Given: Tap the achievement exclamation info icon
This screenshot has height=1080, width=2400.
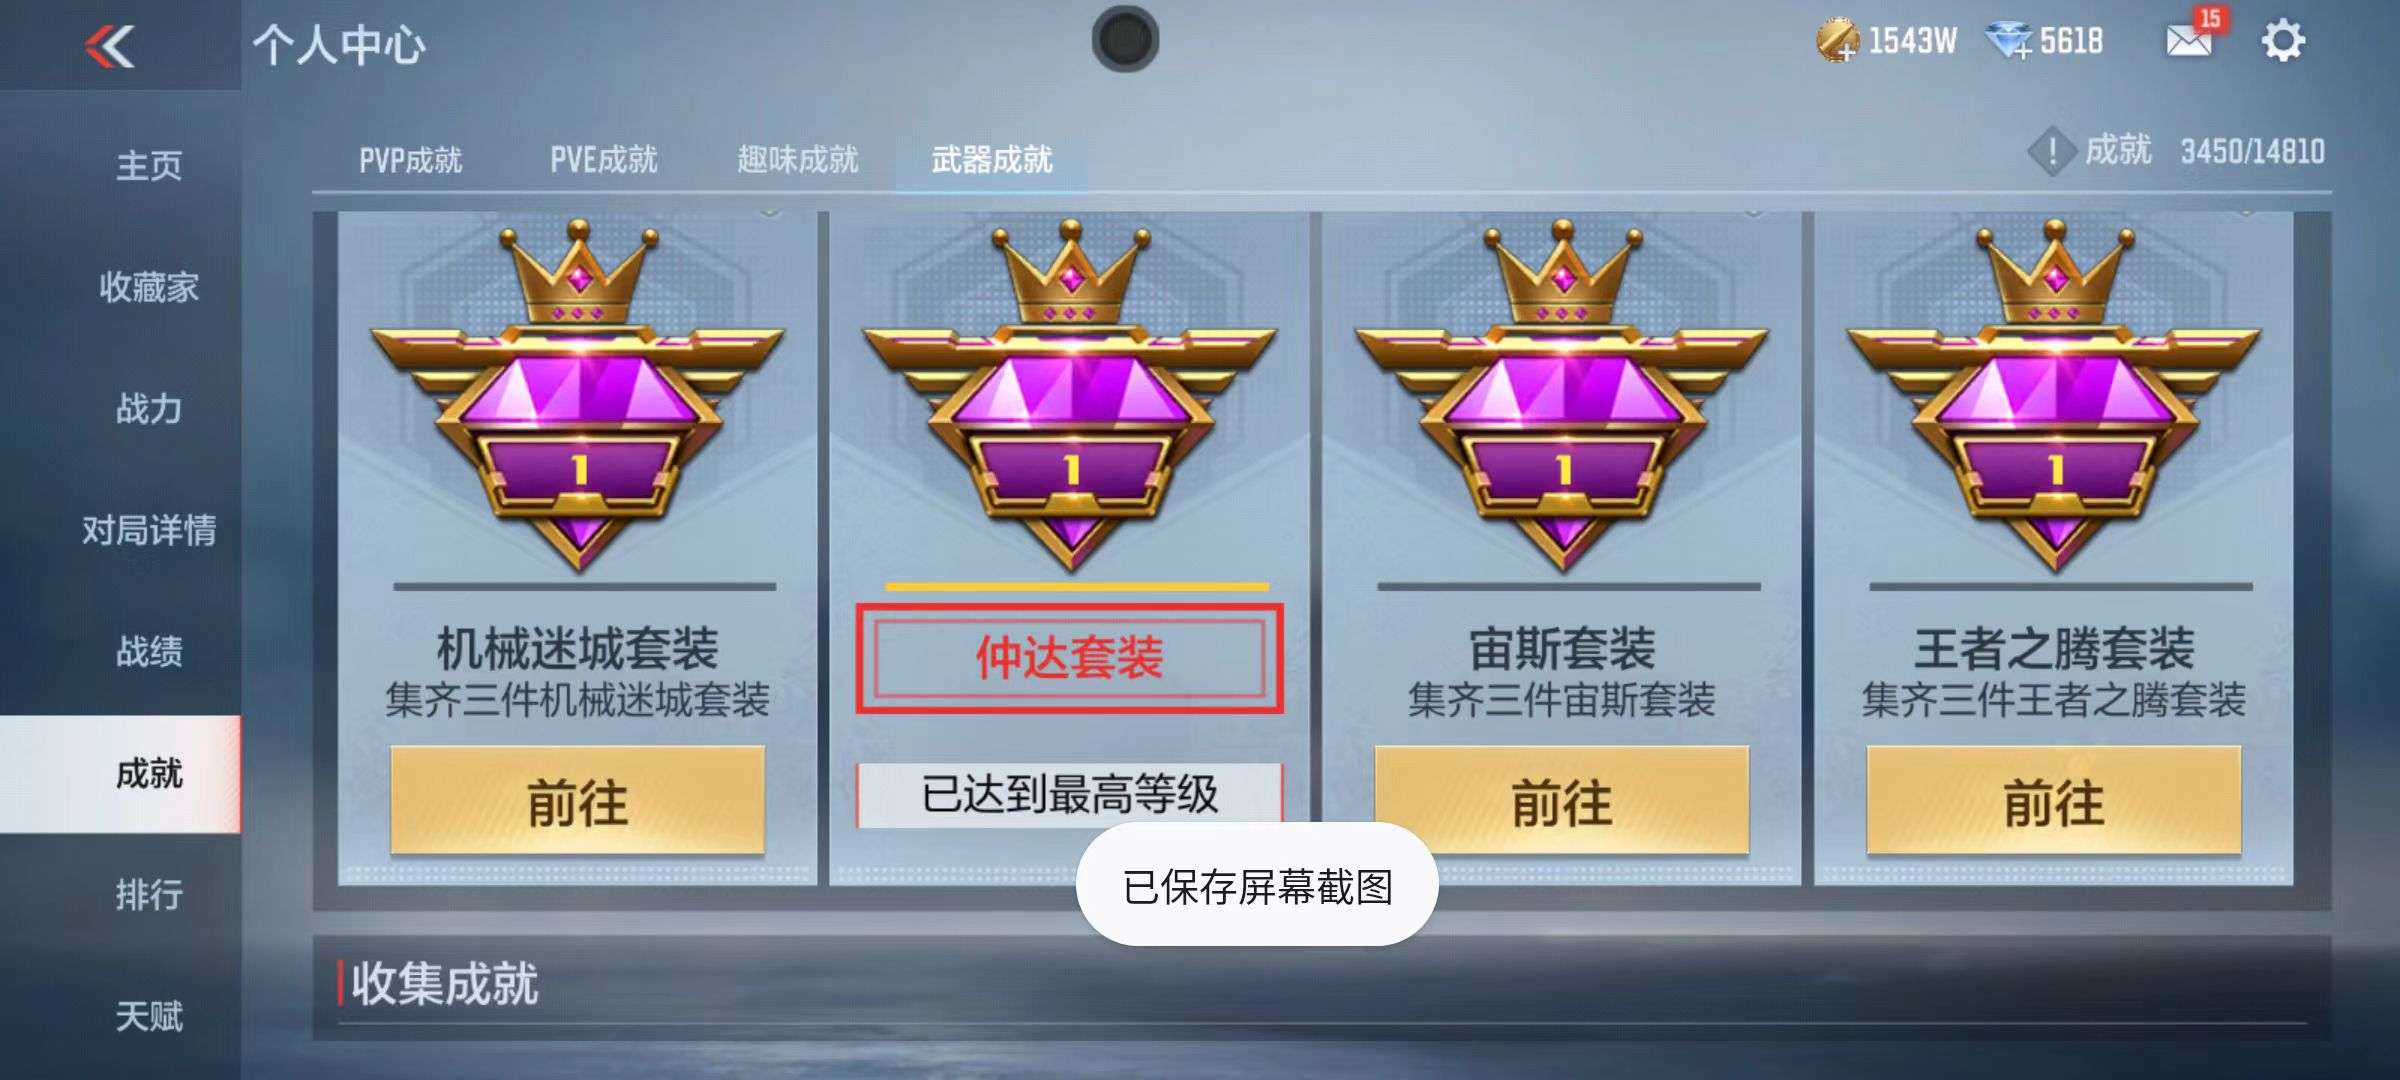Looking at the screenshot, I should click(2052, 152).
